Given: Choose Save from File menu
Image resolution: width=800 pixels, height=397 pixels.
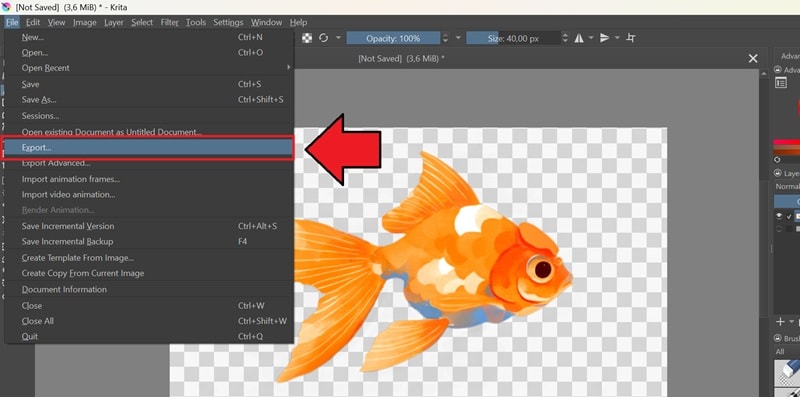Looking at the screenshot, I should (x=149, y=84).
